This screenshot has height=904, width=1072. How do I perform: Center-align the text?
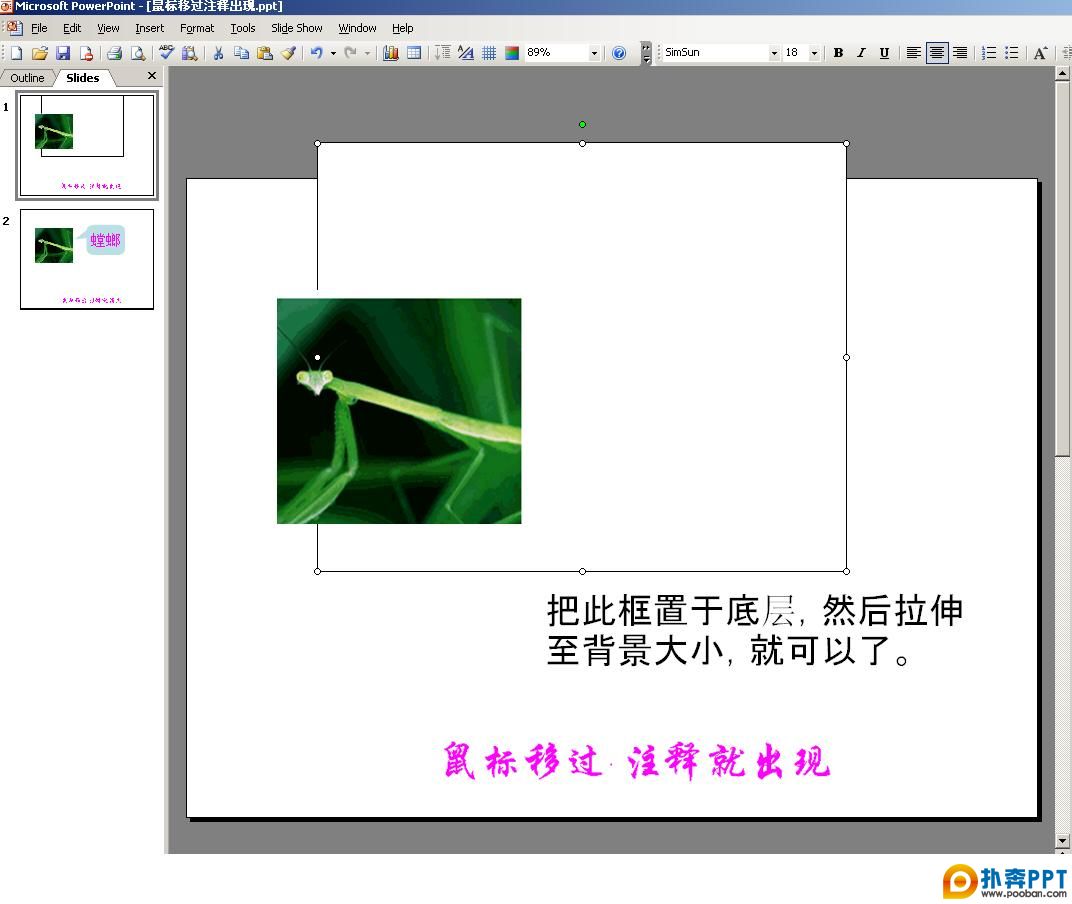[937, 53]
